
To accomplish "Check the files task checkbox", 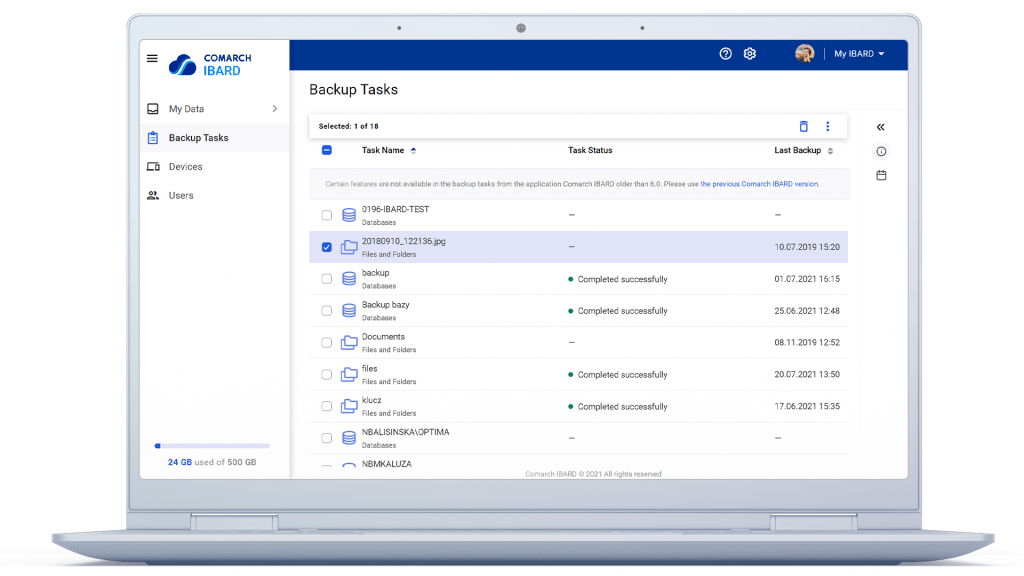I will point(327,374).
